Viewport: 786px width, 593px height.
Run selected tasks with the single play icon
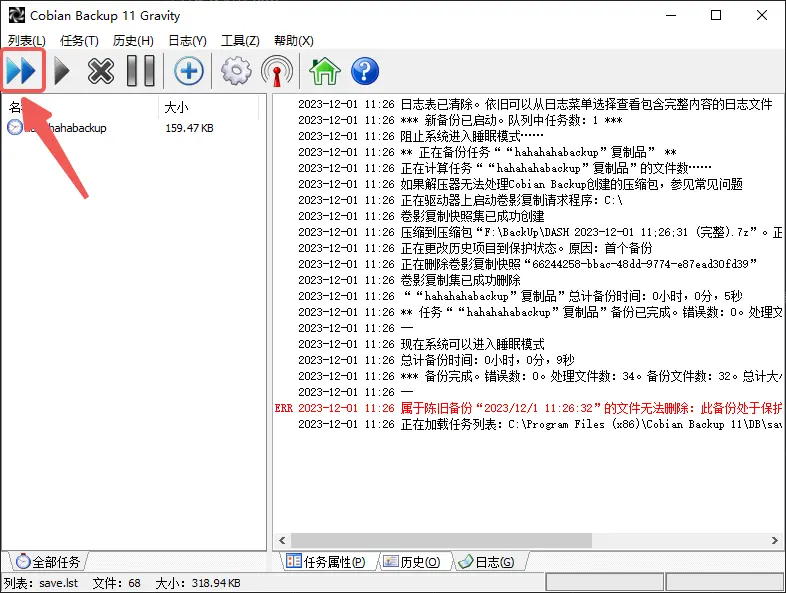[x=62, y=71]
